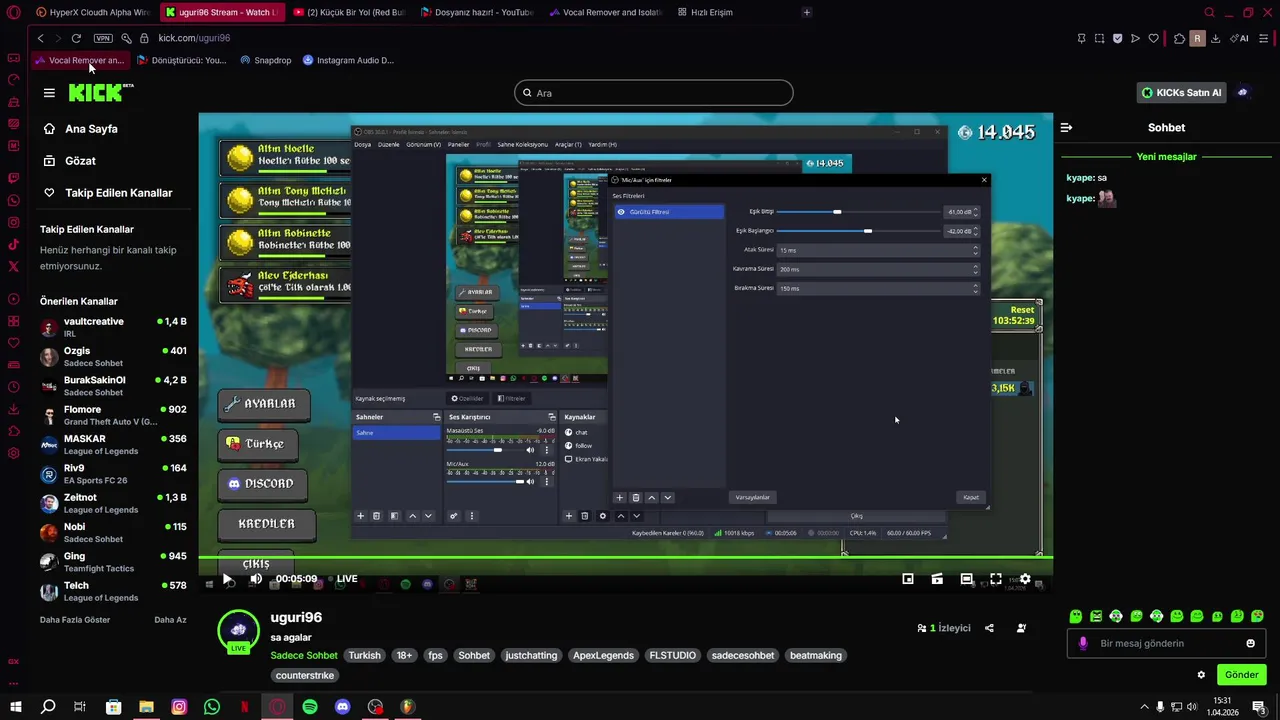Open the emoji picker in chat input
The image size is (1280, 720).
pos(1250,643)
